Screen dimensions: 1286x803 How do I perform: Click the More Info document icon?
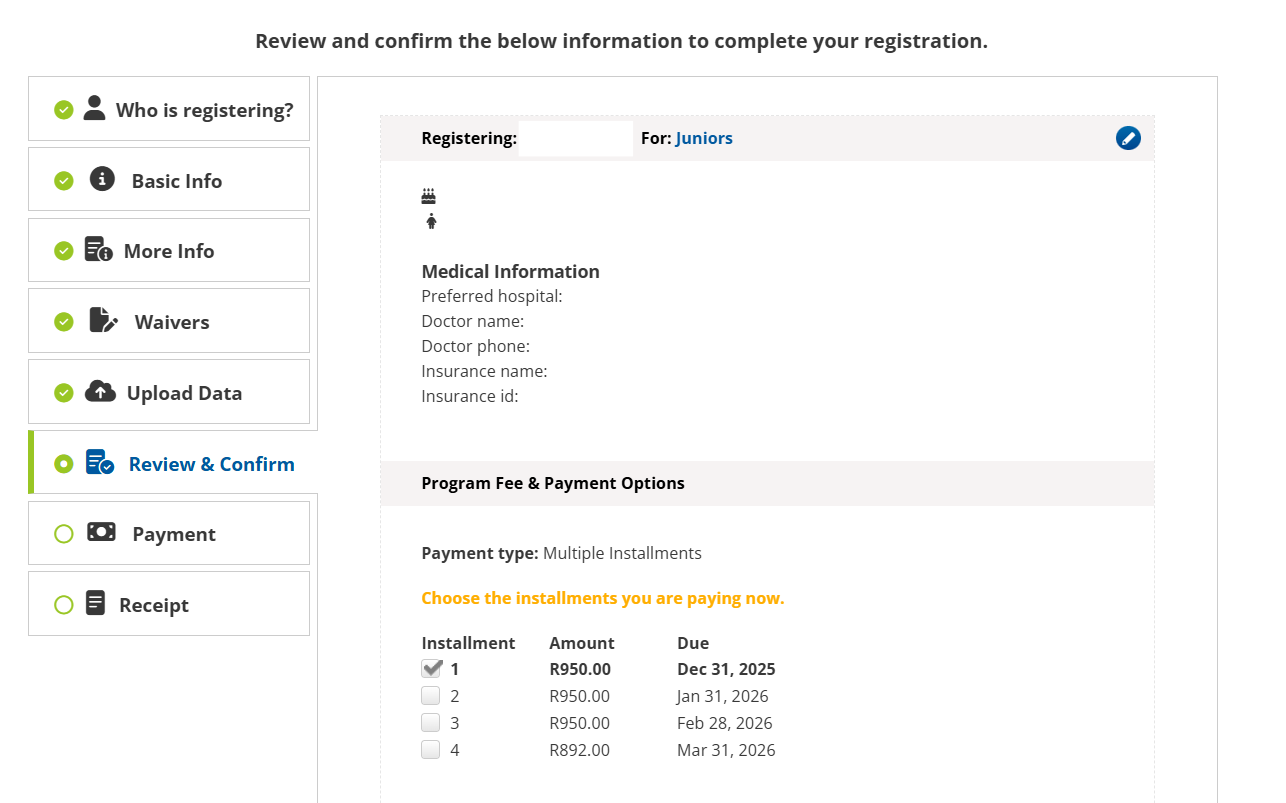(x=98, y=250)
